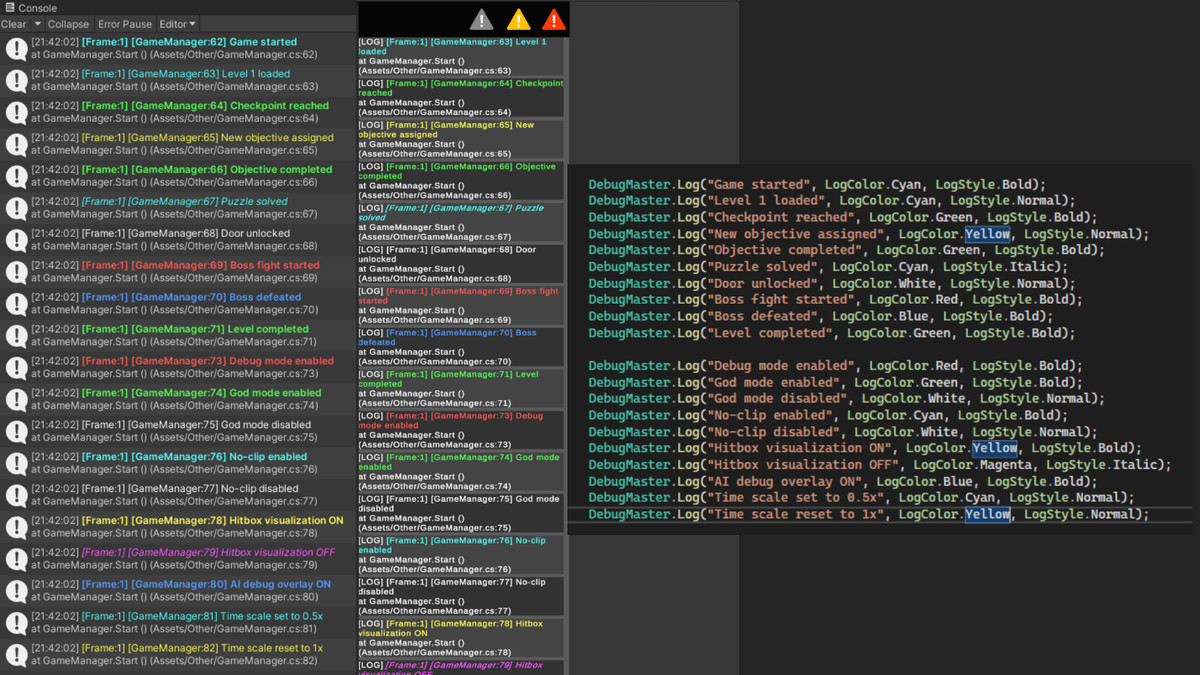
Task: Click the Console window icon in the title bar
Action: [8, 7]
